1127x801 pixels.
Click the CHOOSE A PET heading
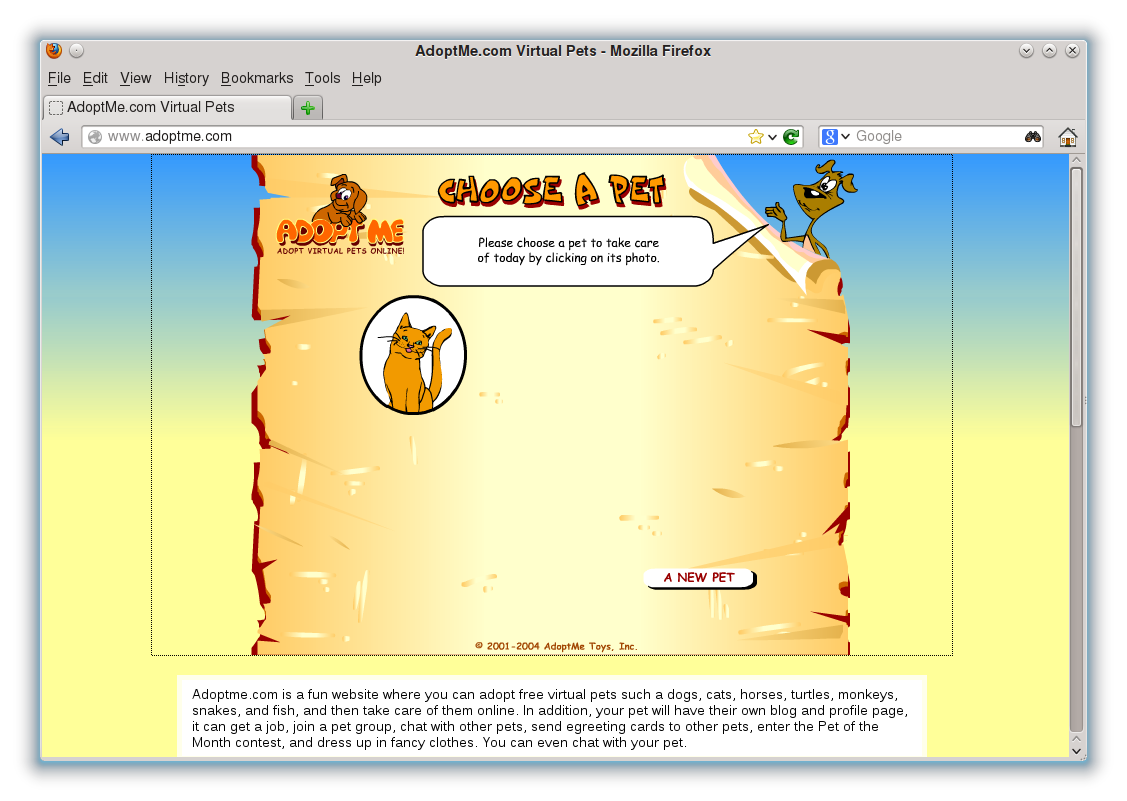551,191
